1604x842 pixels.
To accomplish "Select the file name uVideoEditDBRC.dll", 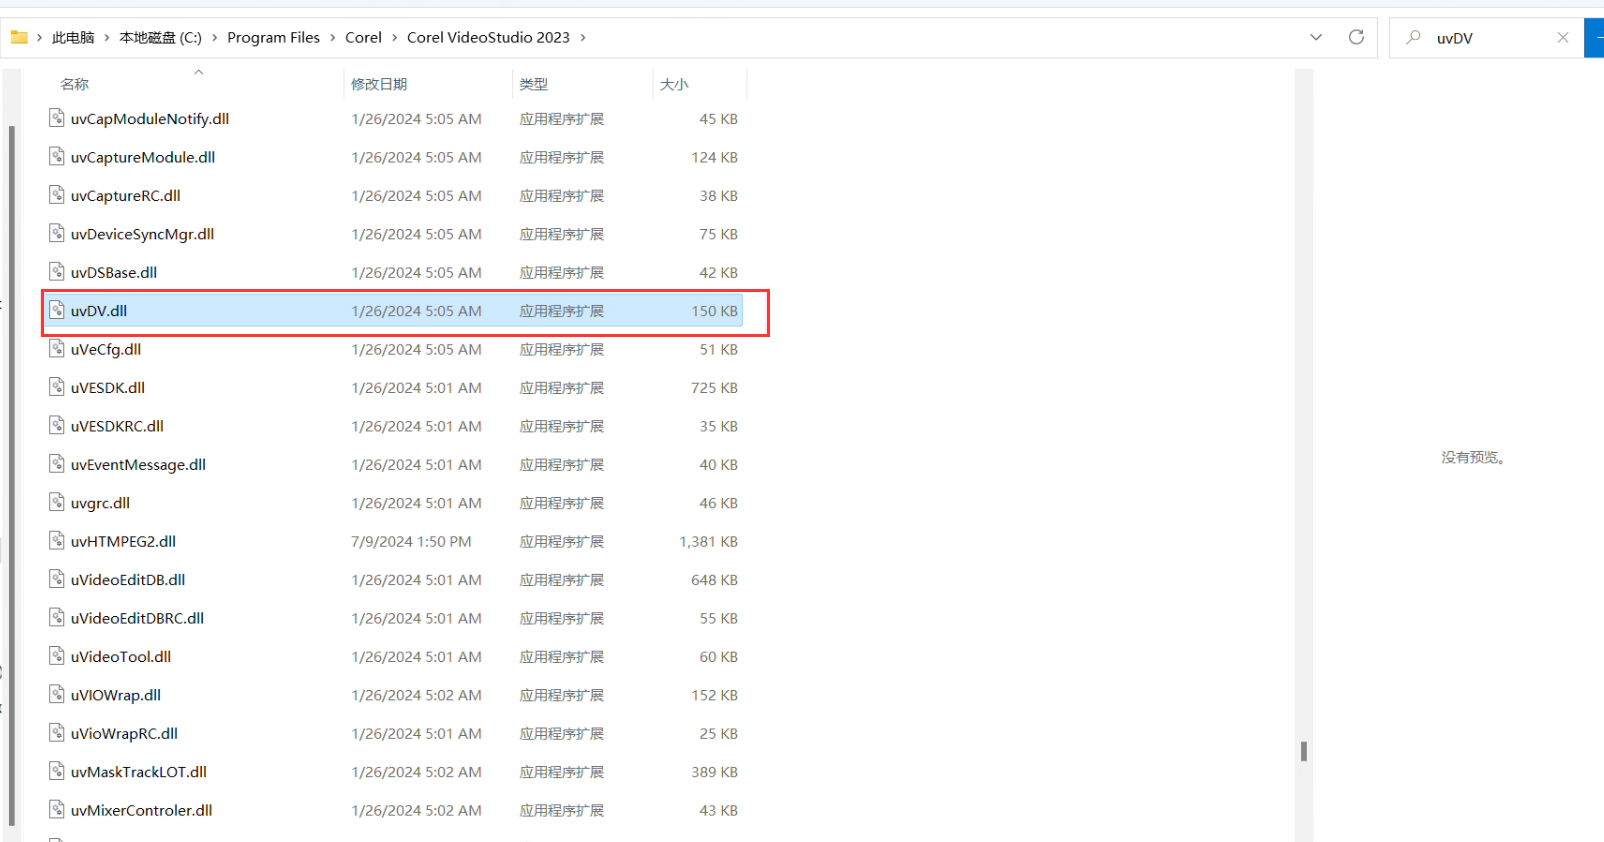I will point(137,618).
